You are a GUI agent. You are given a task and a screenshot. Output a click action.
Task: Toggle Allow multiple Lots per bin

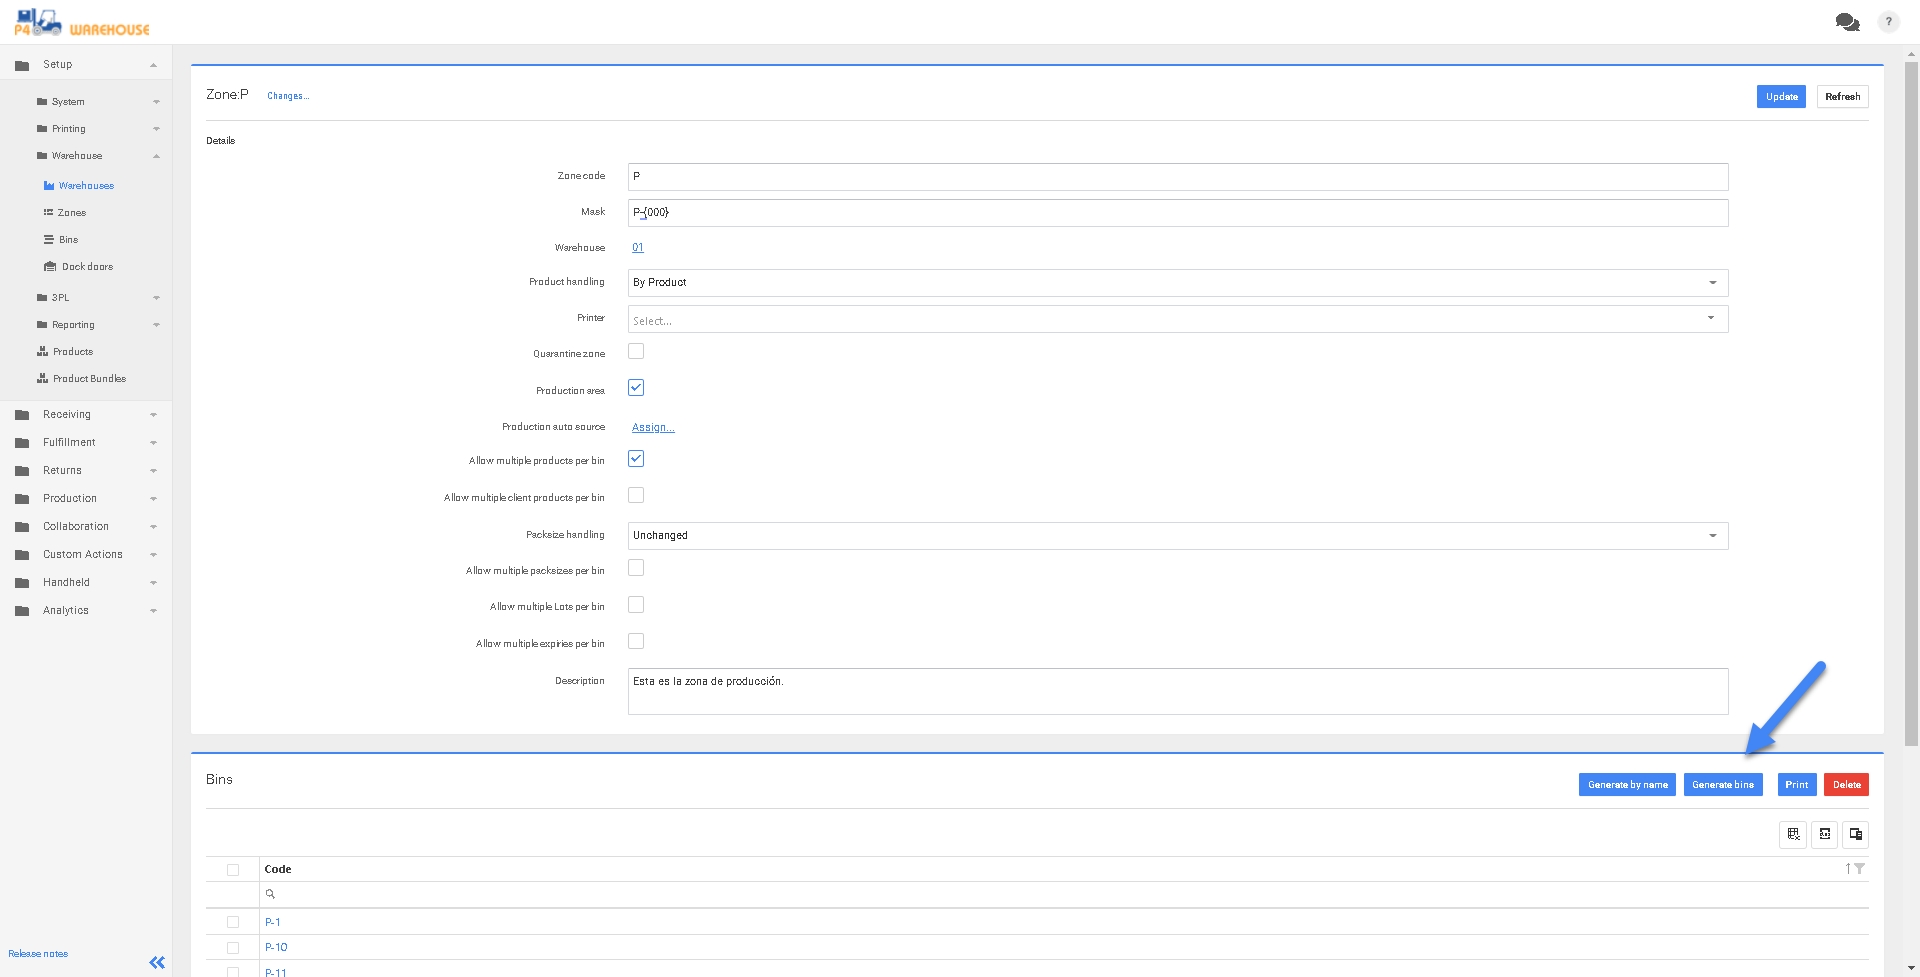(636, 605)
